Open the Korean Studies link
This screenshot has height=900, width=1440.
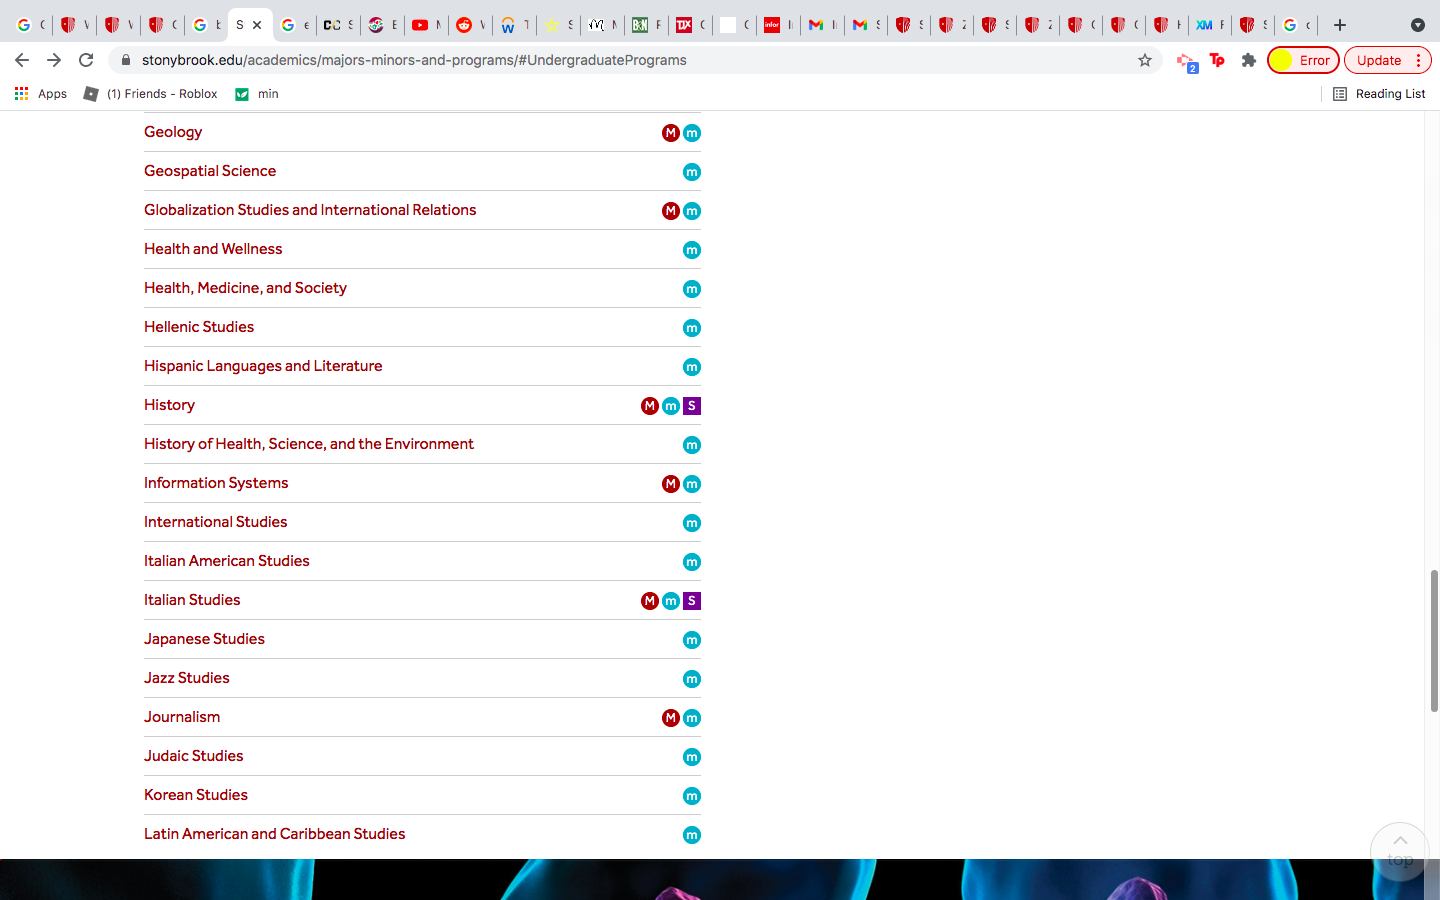196,795
